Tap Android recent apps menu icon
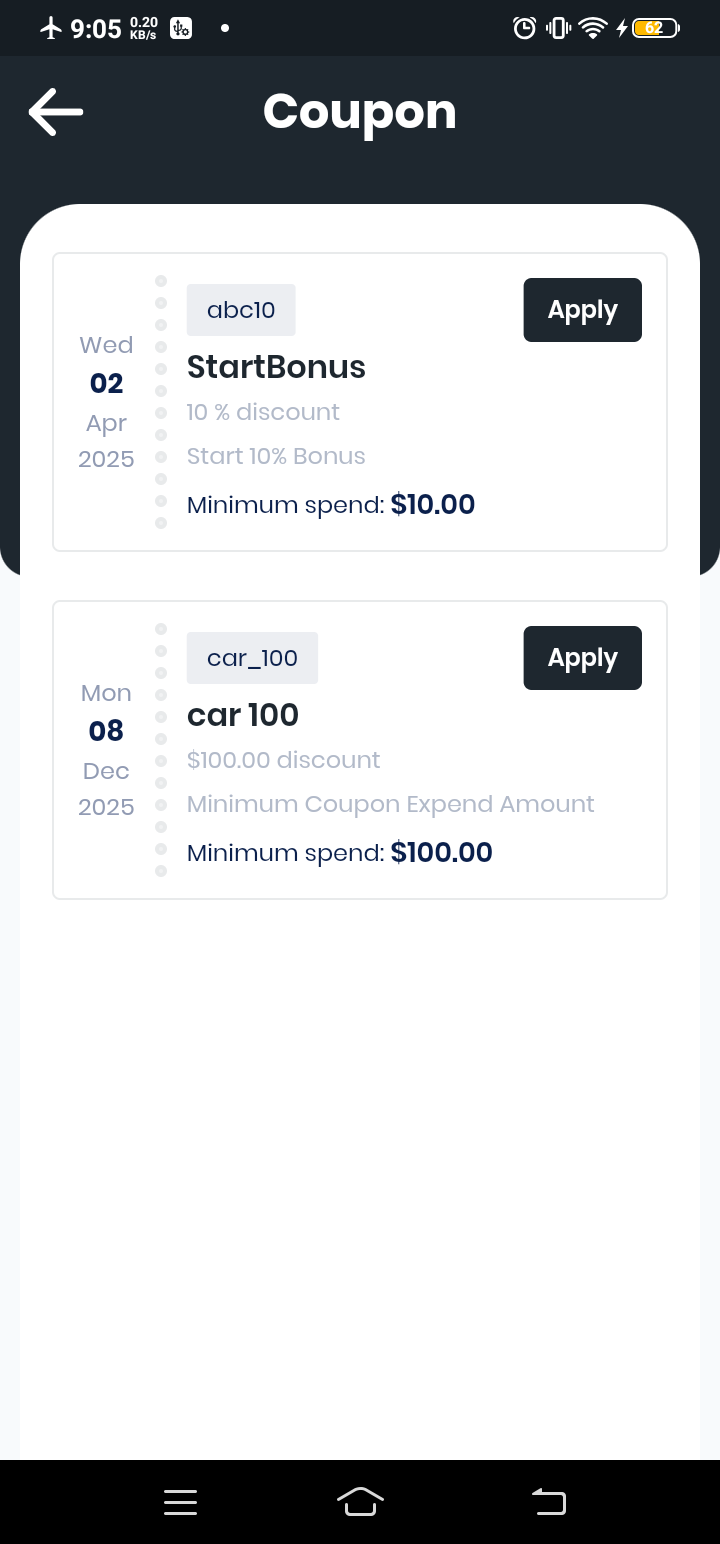This screenshot has width=720, height=1544. (180, 1502)
